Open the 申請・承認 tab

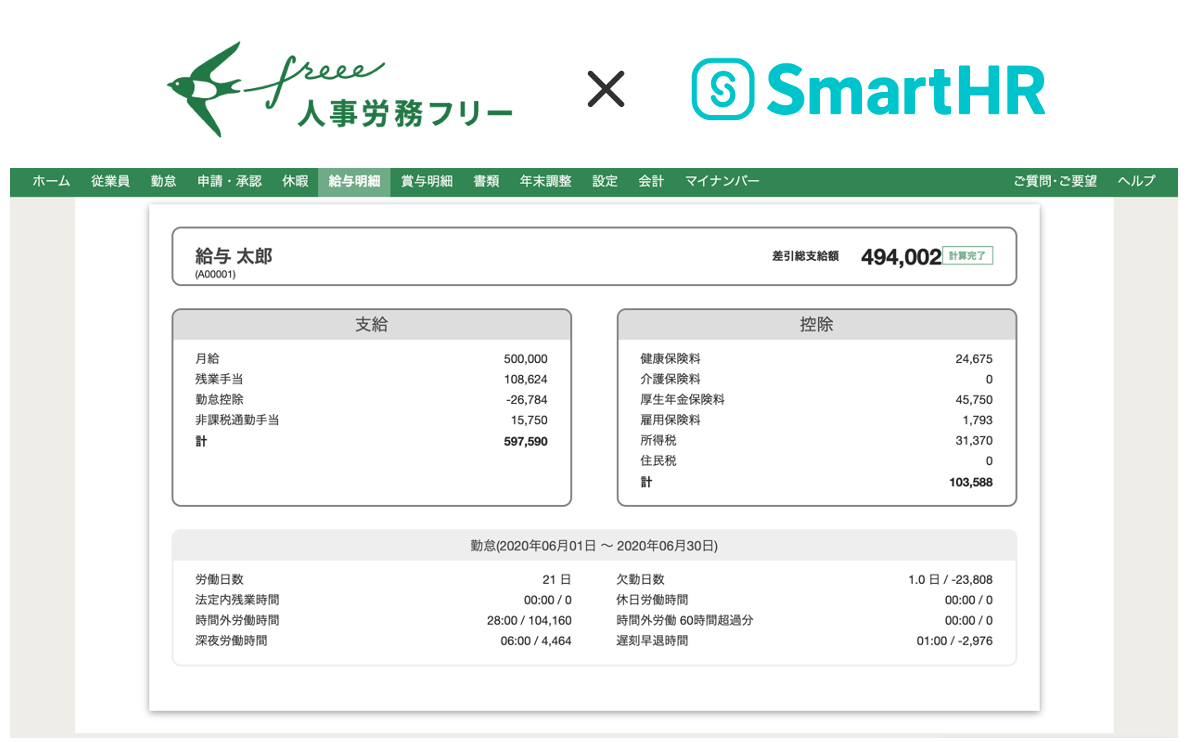[229, 182]
